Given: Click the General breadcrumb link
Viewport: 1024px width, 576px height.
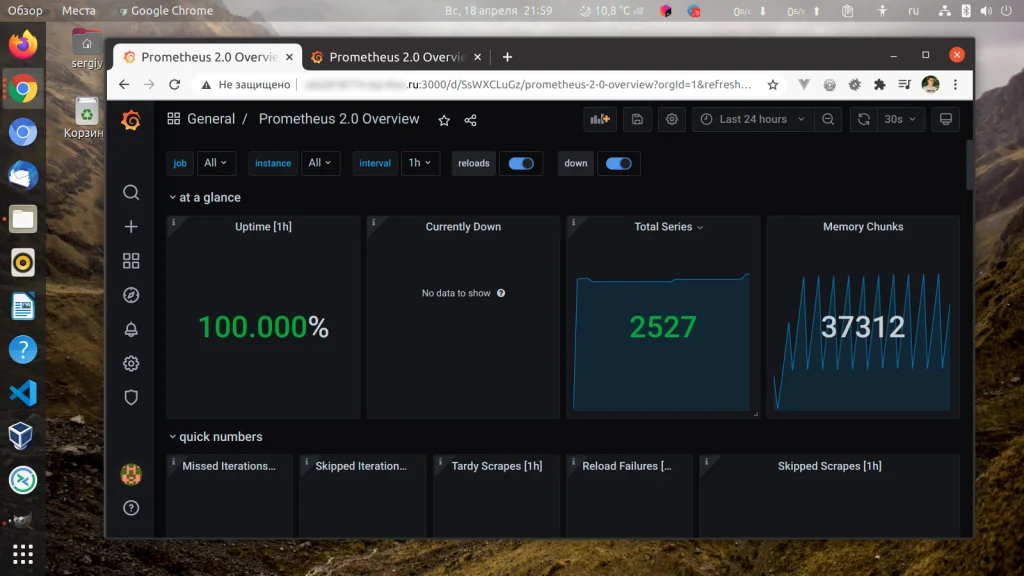Looking at the screenshot, I should coord(210,118).
